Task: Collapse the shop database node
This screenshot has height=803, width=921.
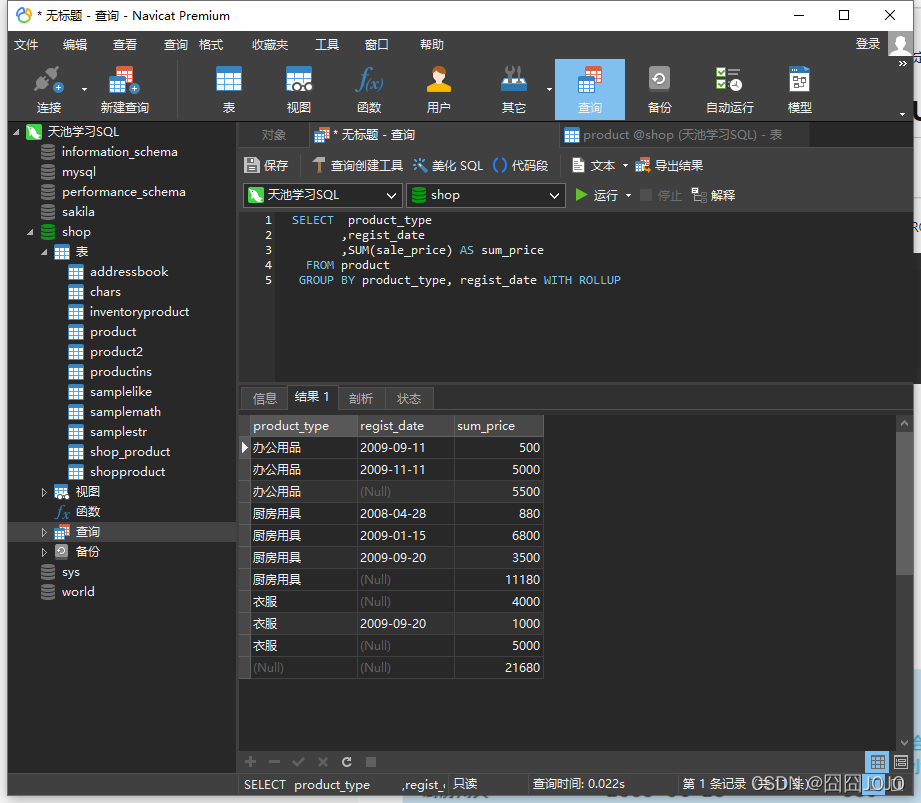Action: pyautogui.click(x=30, y=232)
